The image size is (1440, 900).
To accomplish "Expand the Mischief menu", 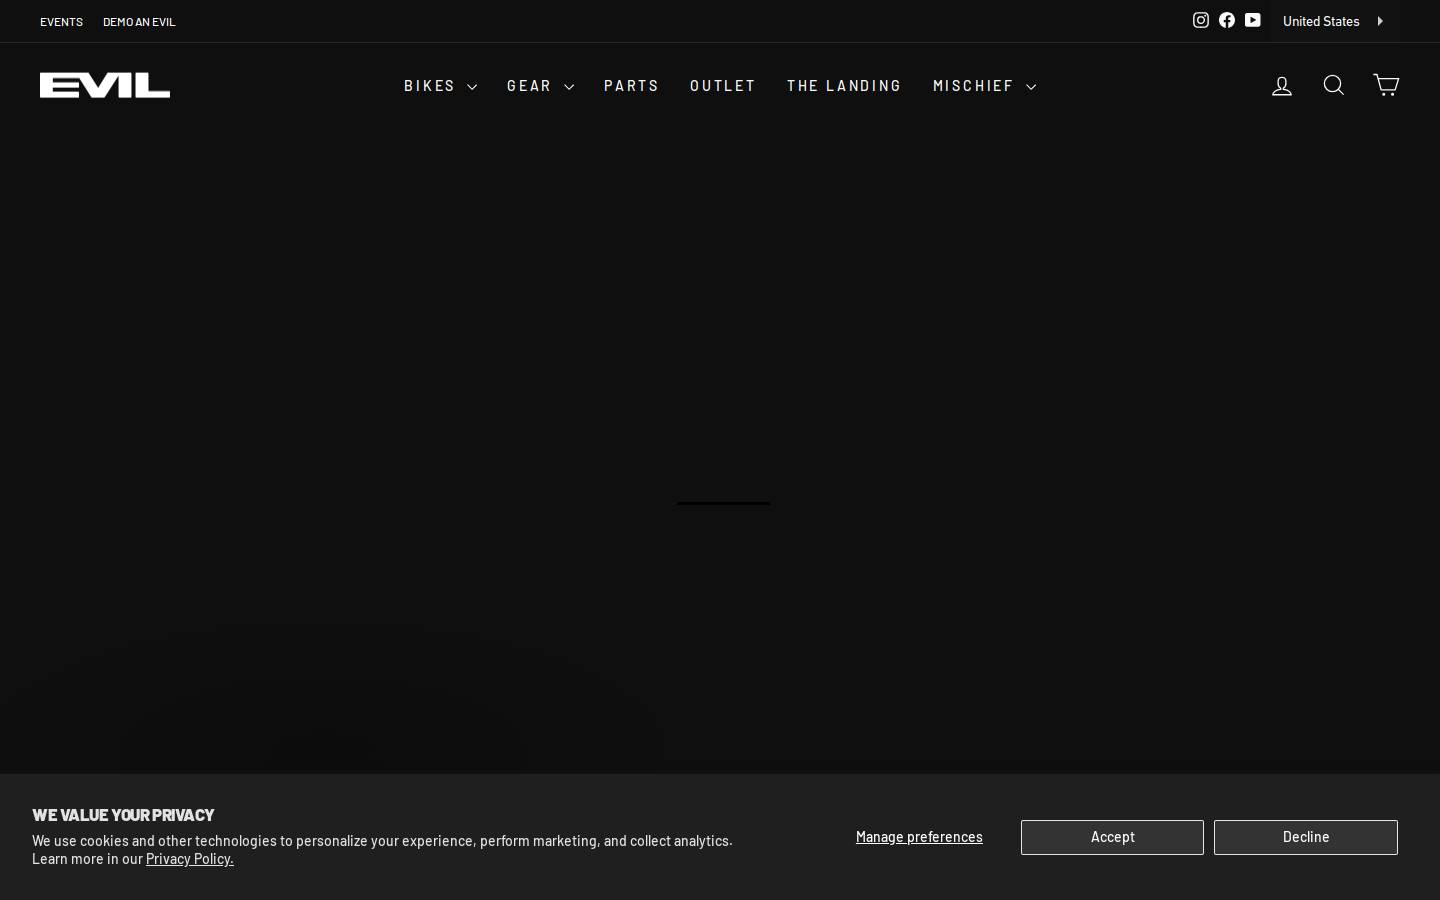I will (984, 86).
